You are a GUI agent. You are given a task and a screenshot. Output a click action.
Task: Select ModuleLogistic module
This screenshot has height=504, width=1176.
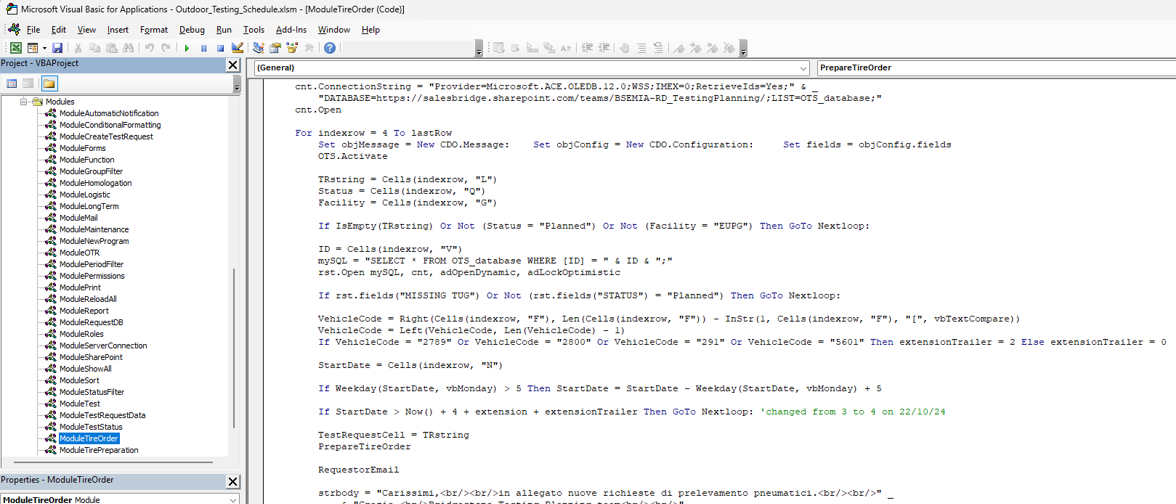[x=84, y=194]
